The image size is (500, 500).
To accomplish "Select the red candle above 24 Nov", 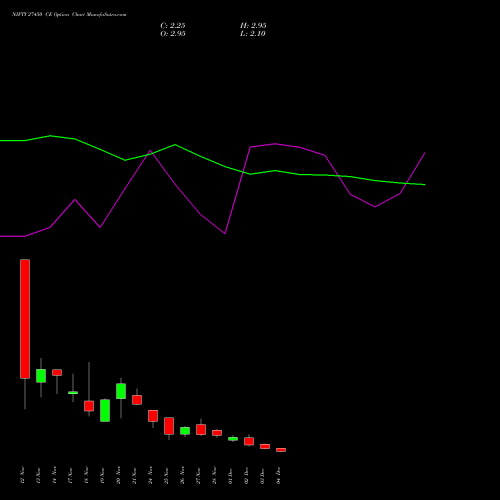I will 153,416.
